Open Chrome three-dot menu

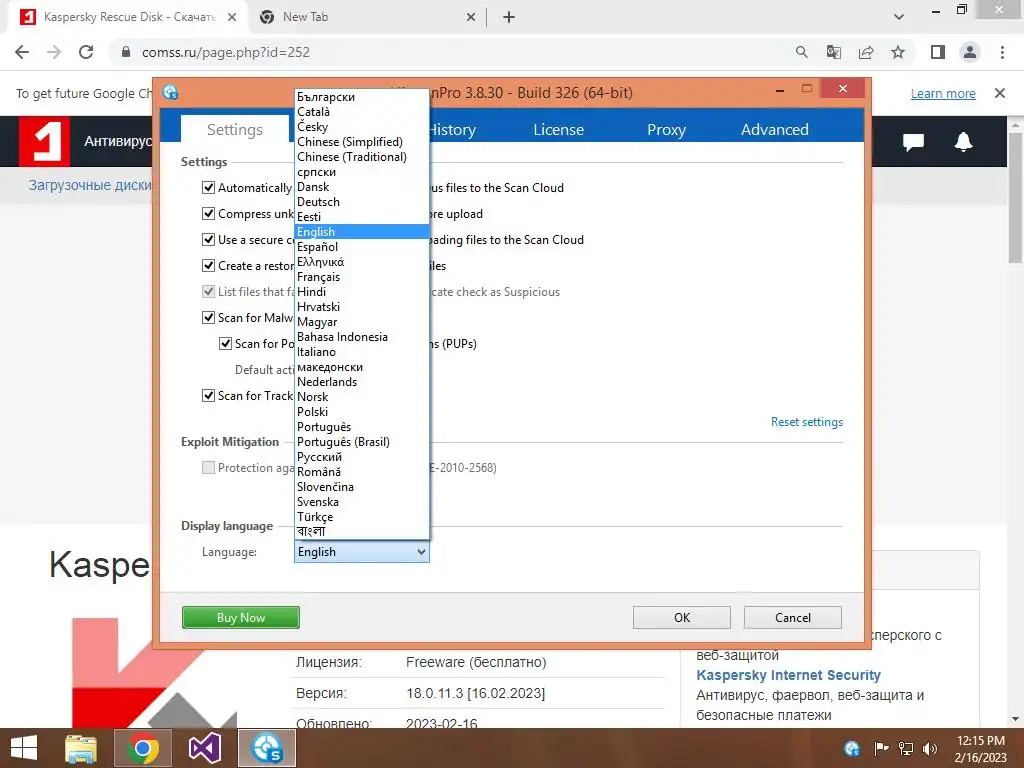1002,52
